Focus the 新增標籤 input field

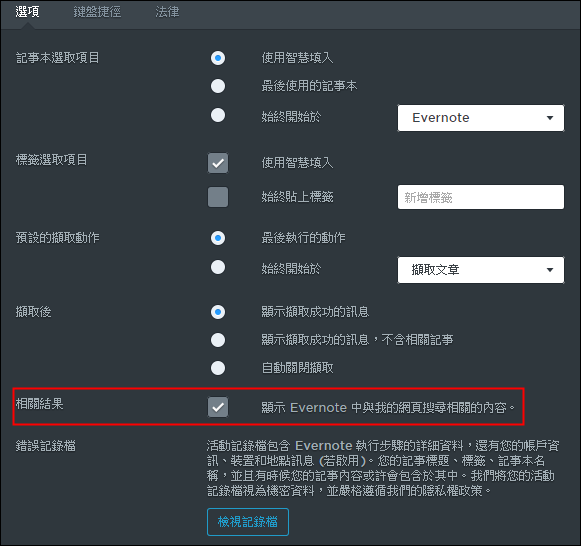click(481, 197)
